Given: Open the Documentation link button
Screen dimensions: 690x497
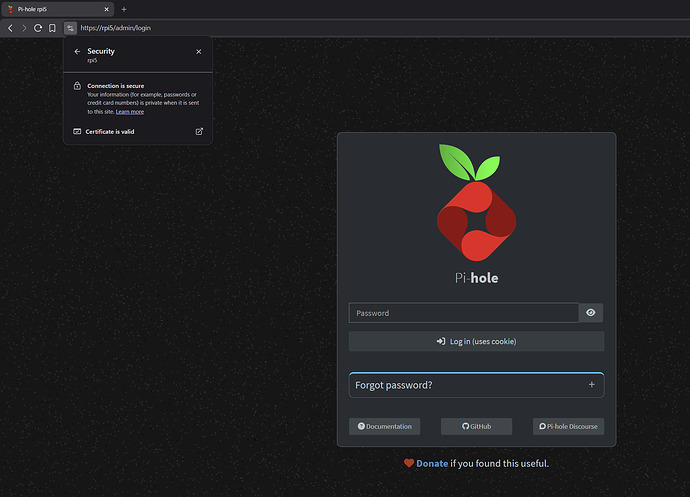Looking at the screenshot, I should click(384, 426).
